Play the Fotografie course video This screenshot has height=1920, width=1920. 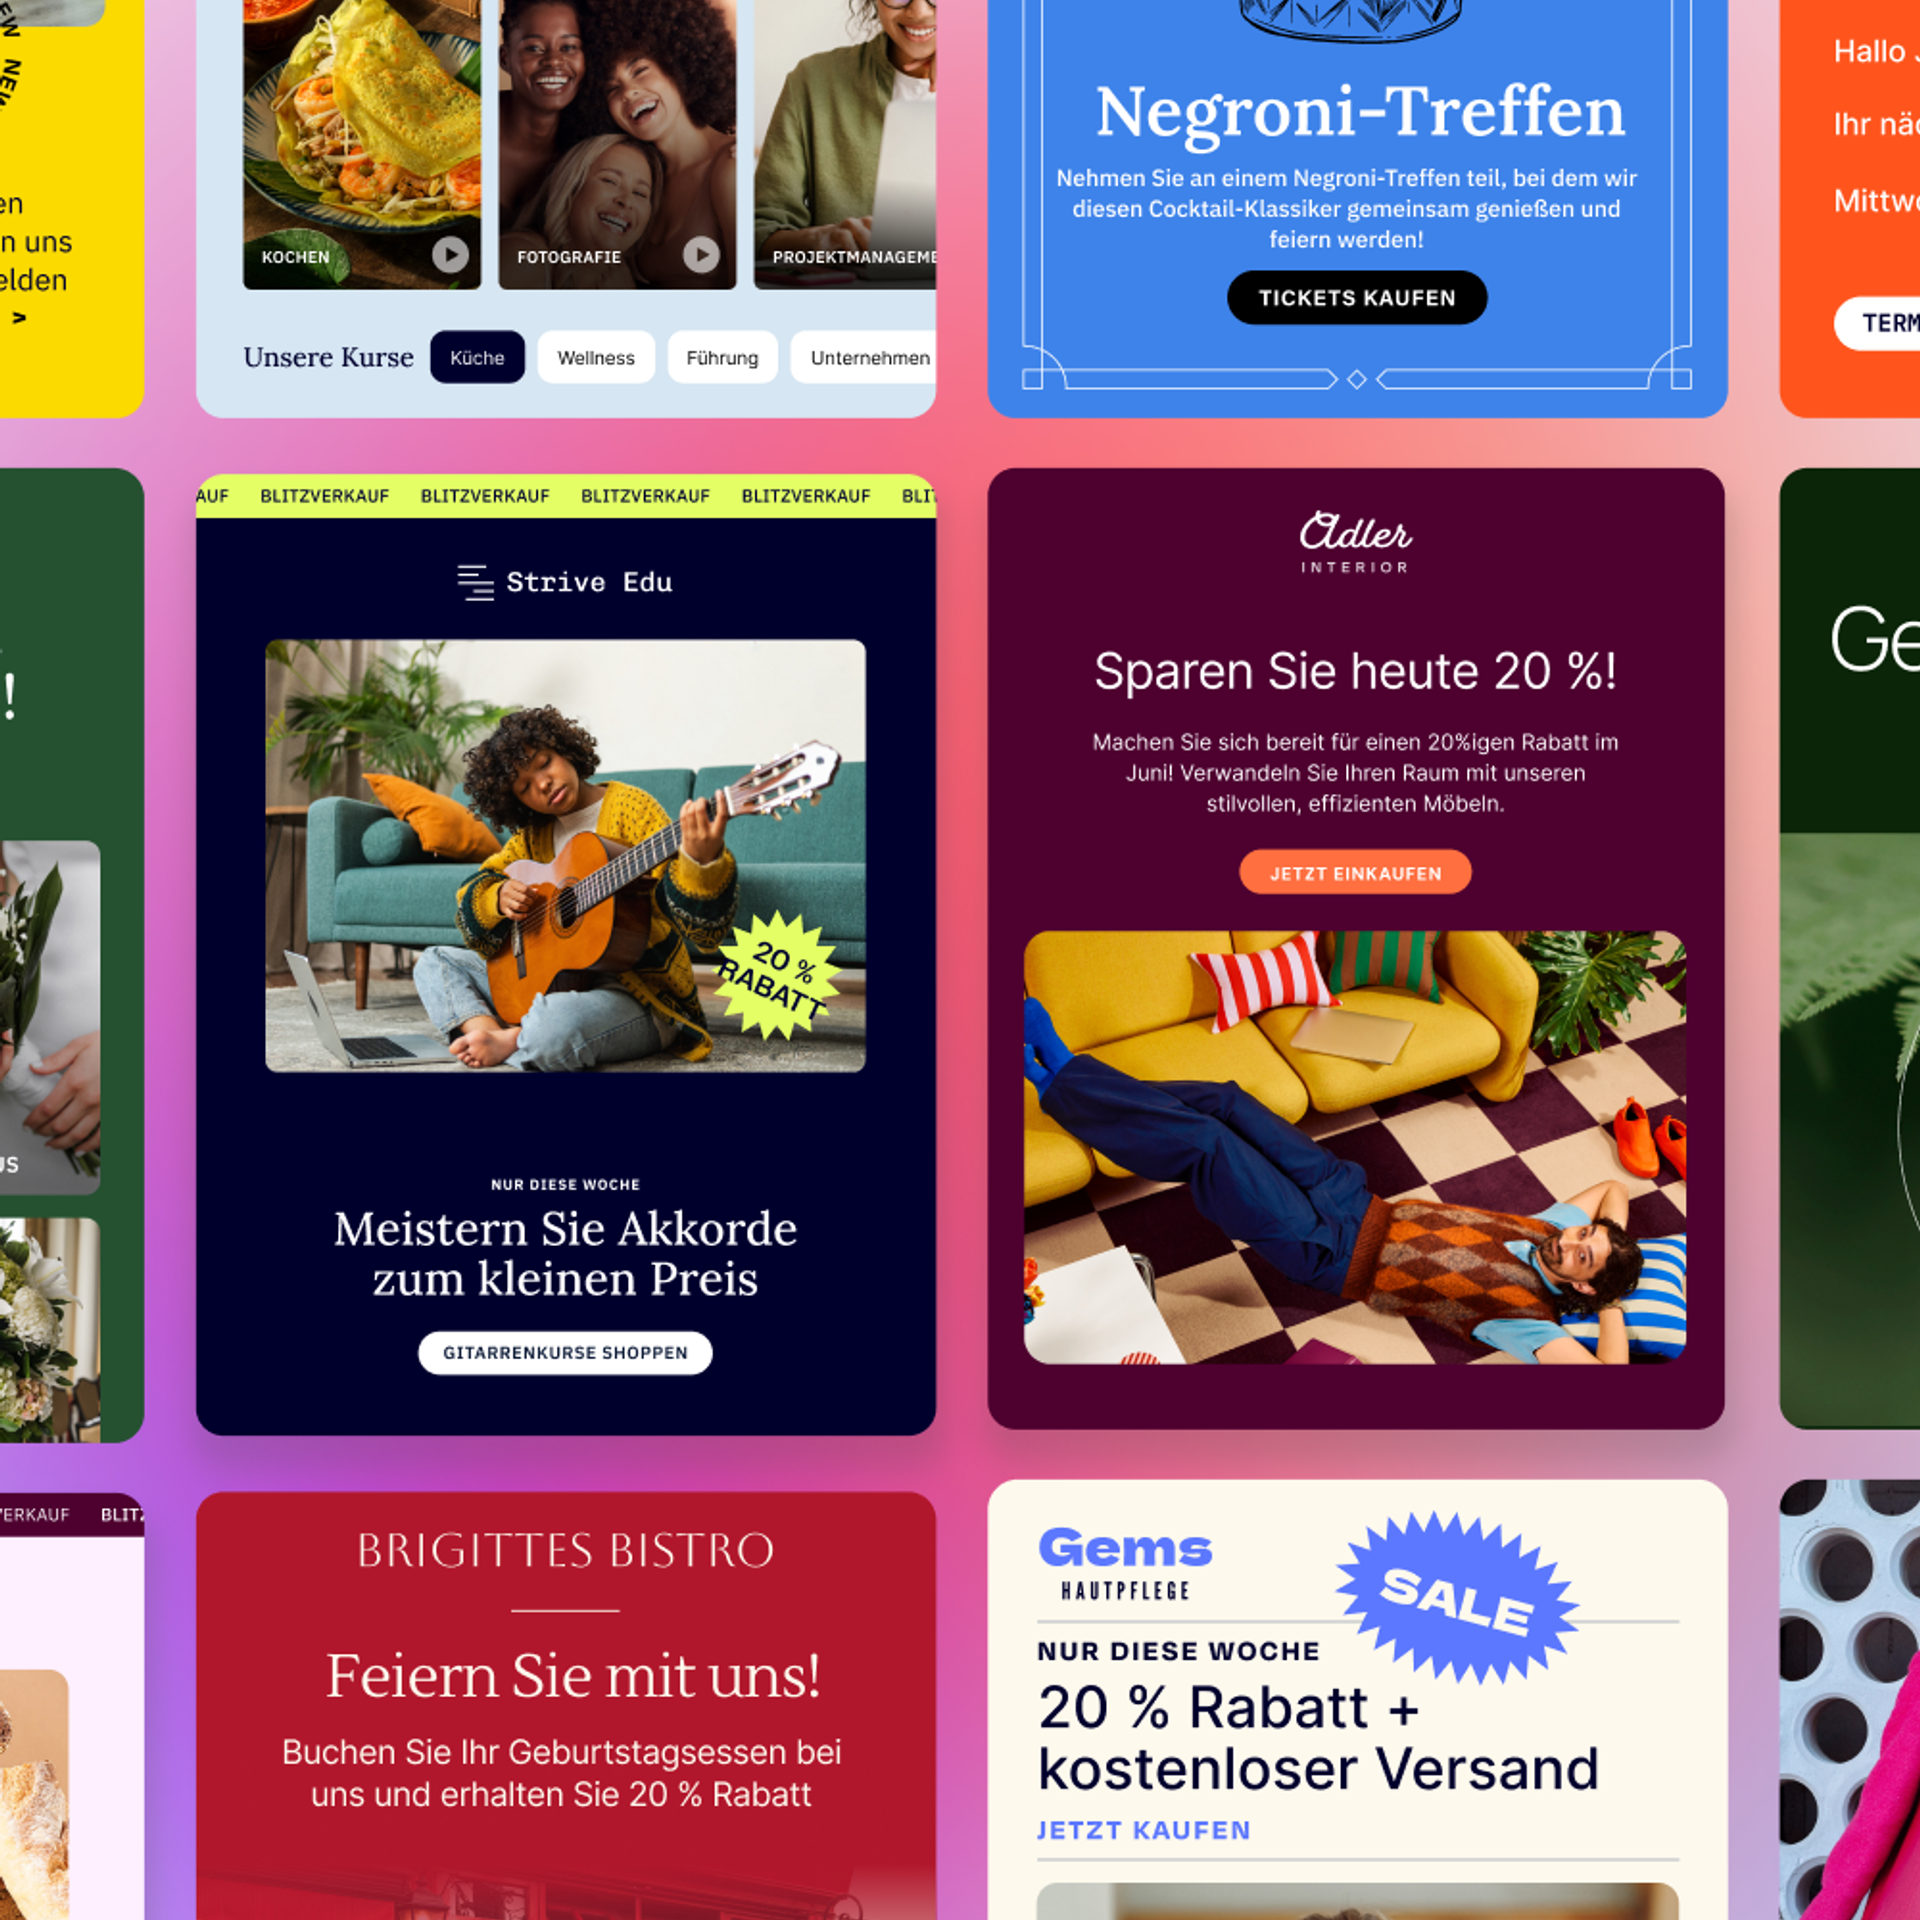pos(701,255)
